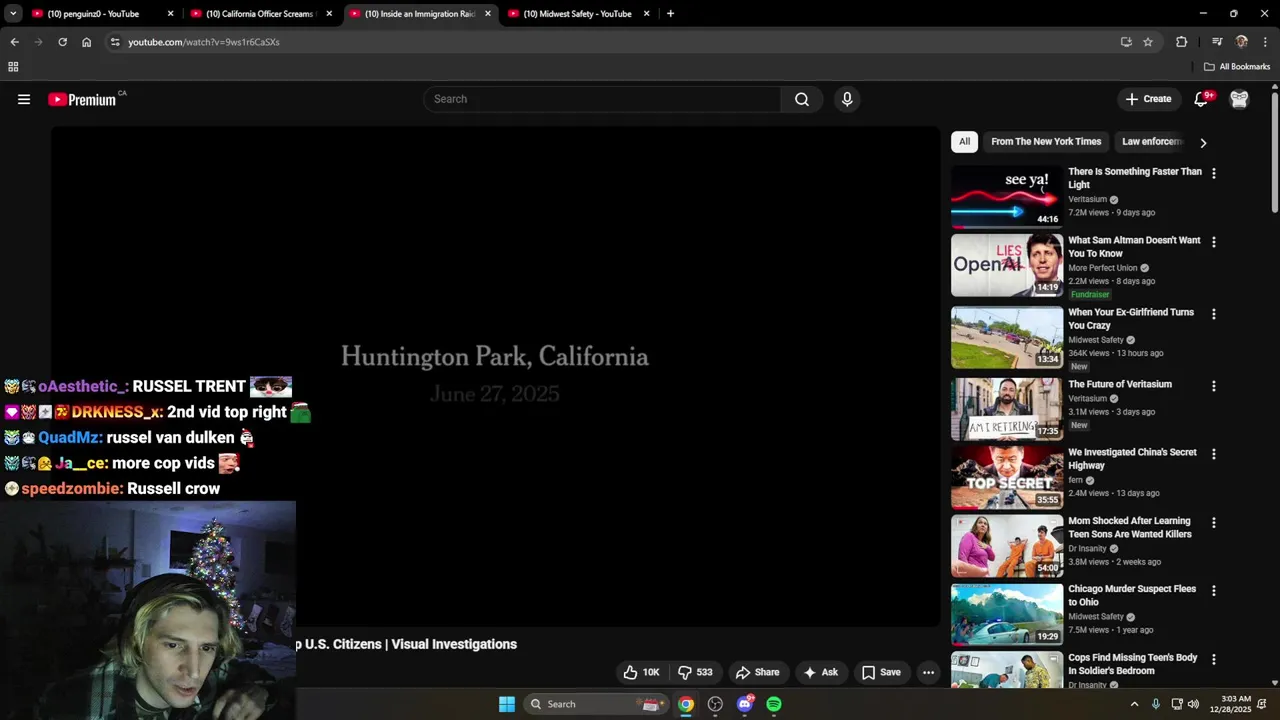
Task: Open options for There Is Something Faster Than Light
Action: point(1213,173)
